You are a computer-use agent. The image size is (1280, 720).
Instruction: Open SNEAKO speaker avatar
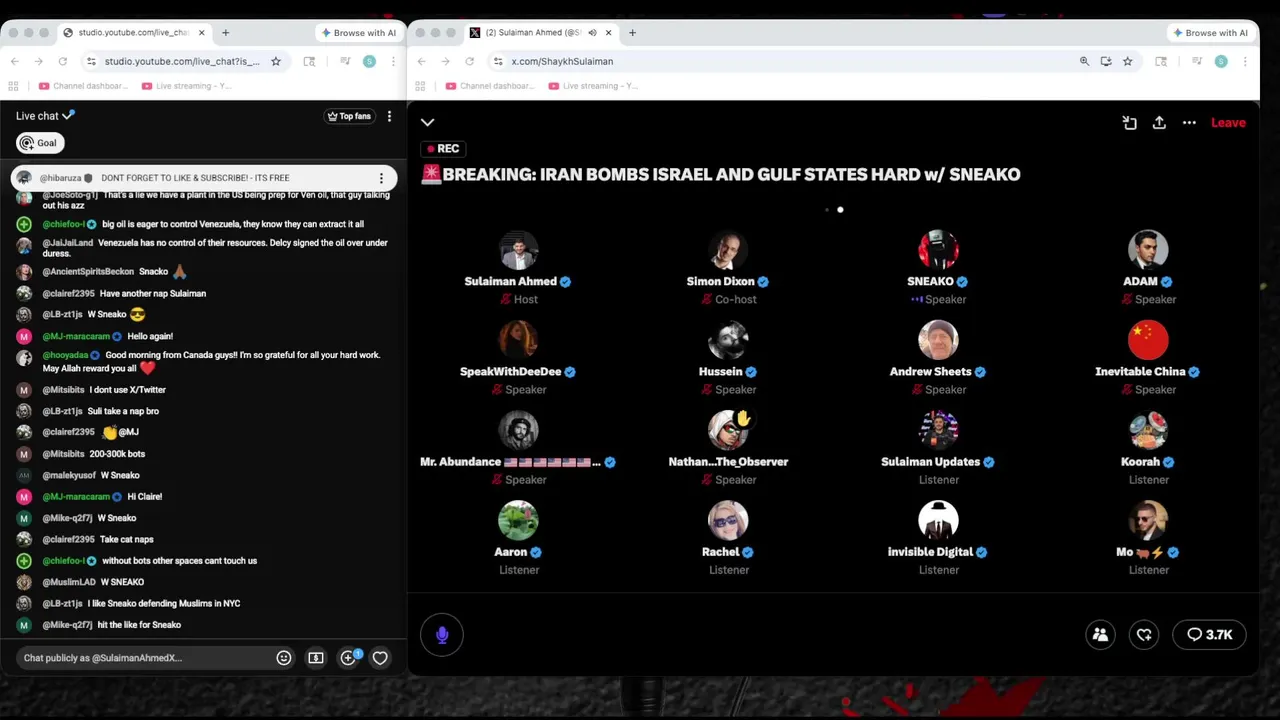[938, 250]
